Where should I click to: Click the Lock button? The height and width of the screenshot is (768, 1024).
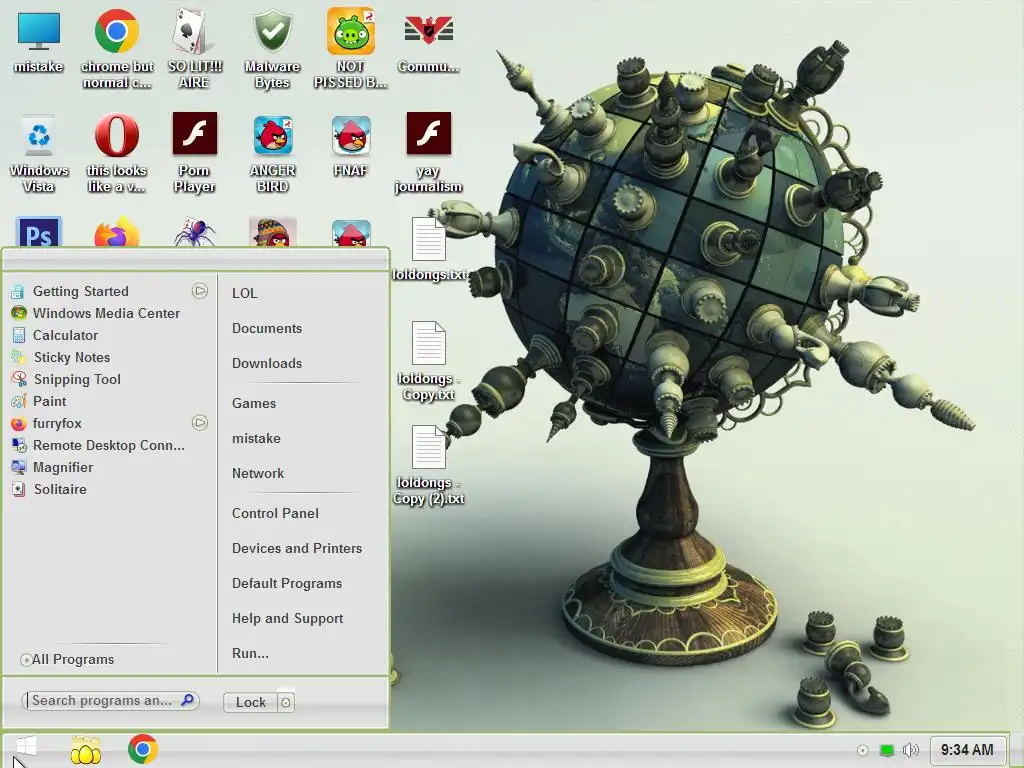251,702
